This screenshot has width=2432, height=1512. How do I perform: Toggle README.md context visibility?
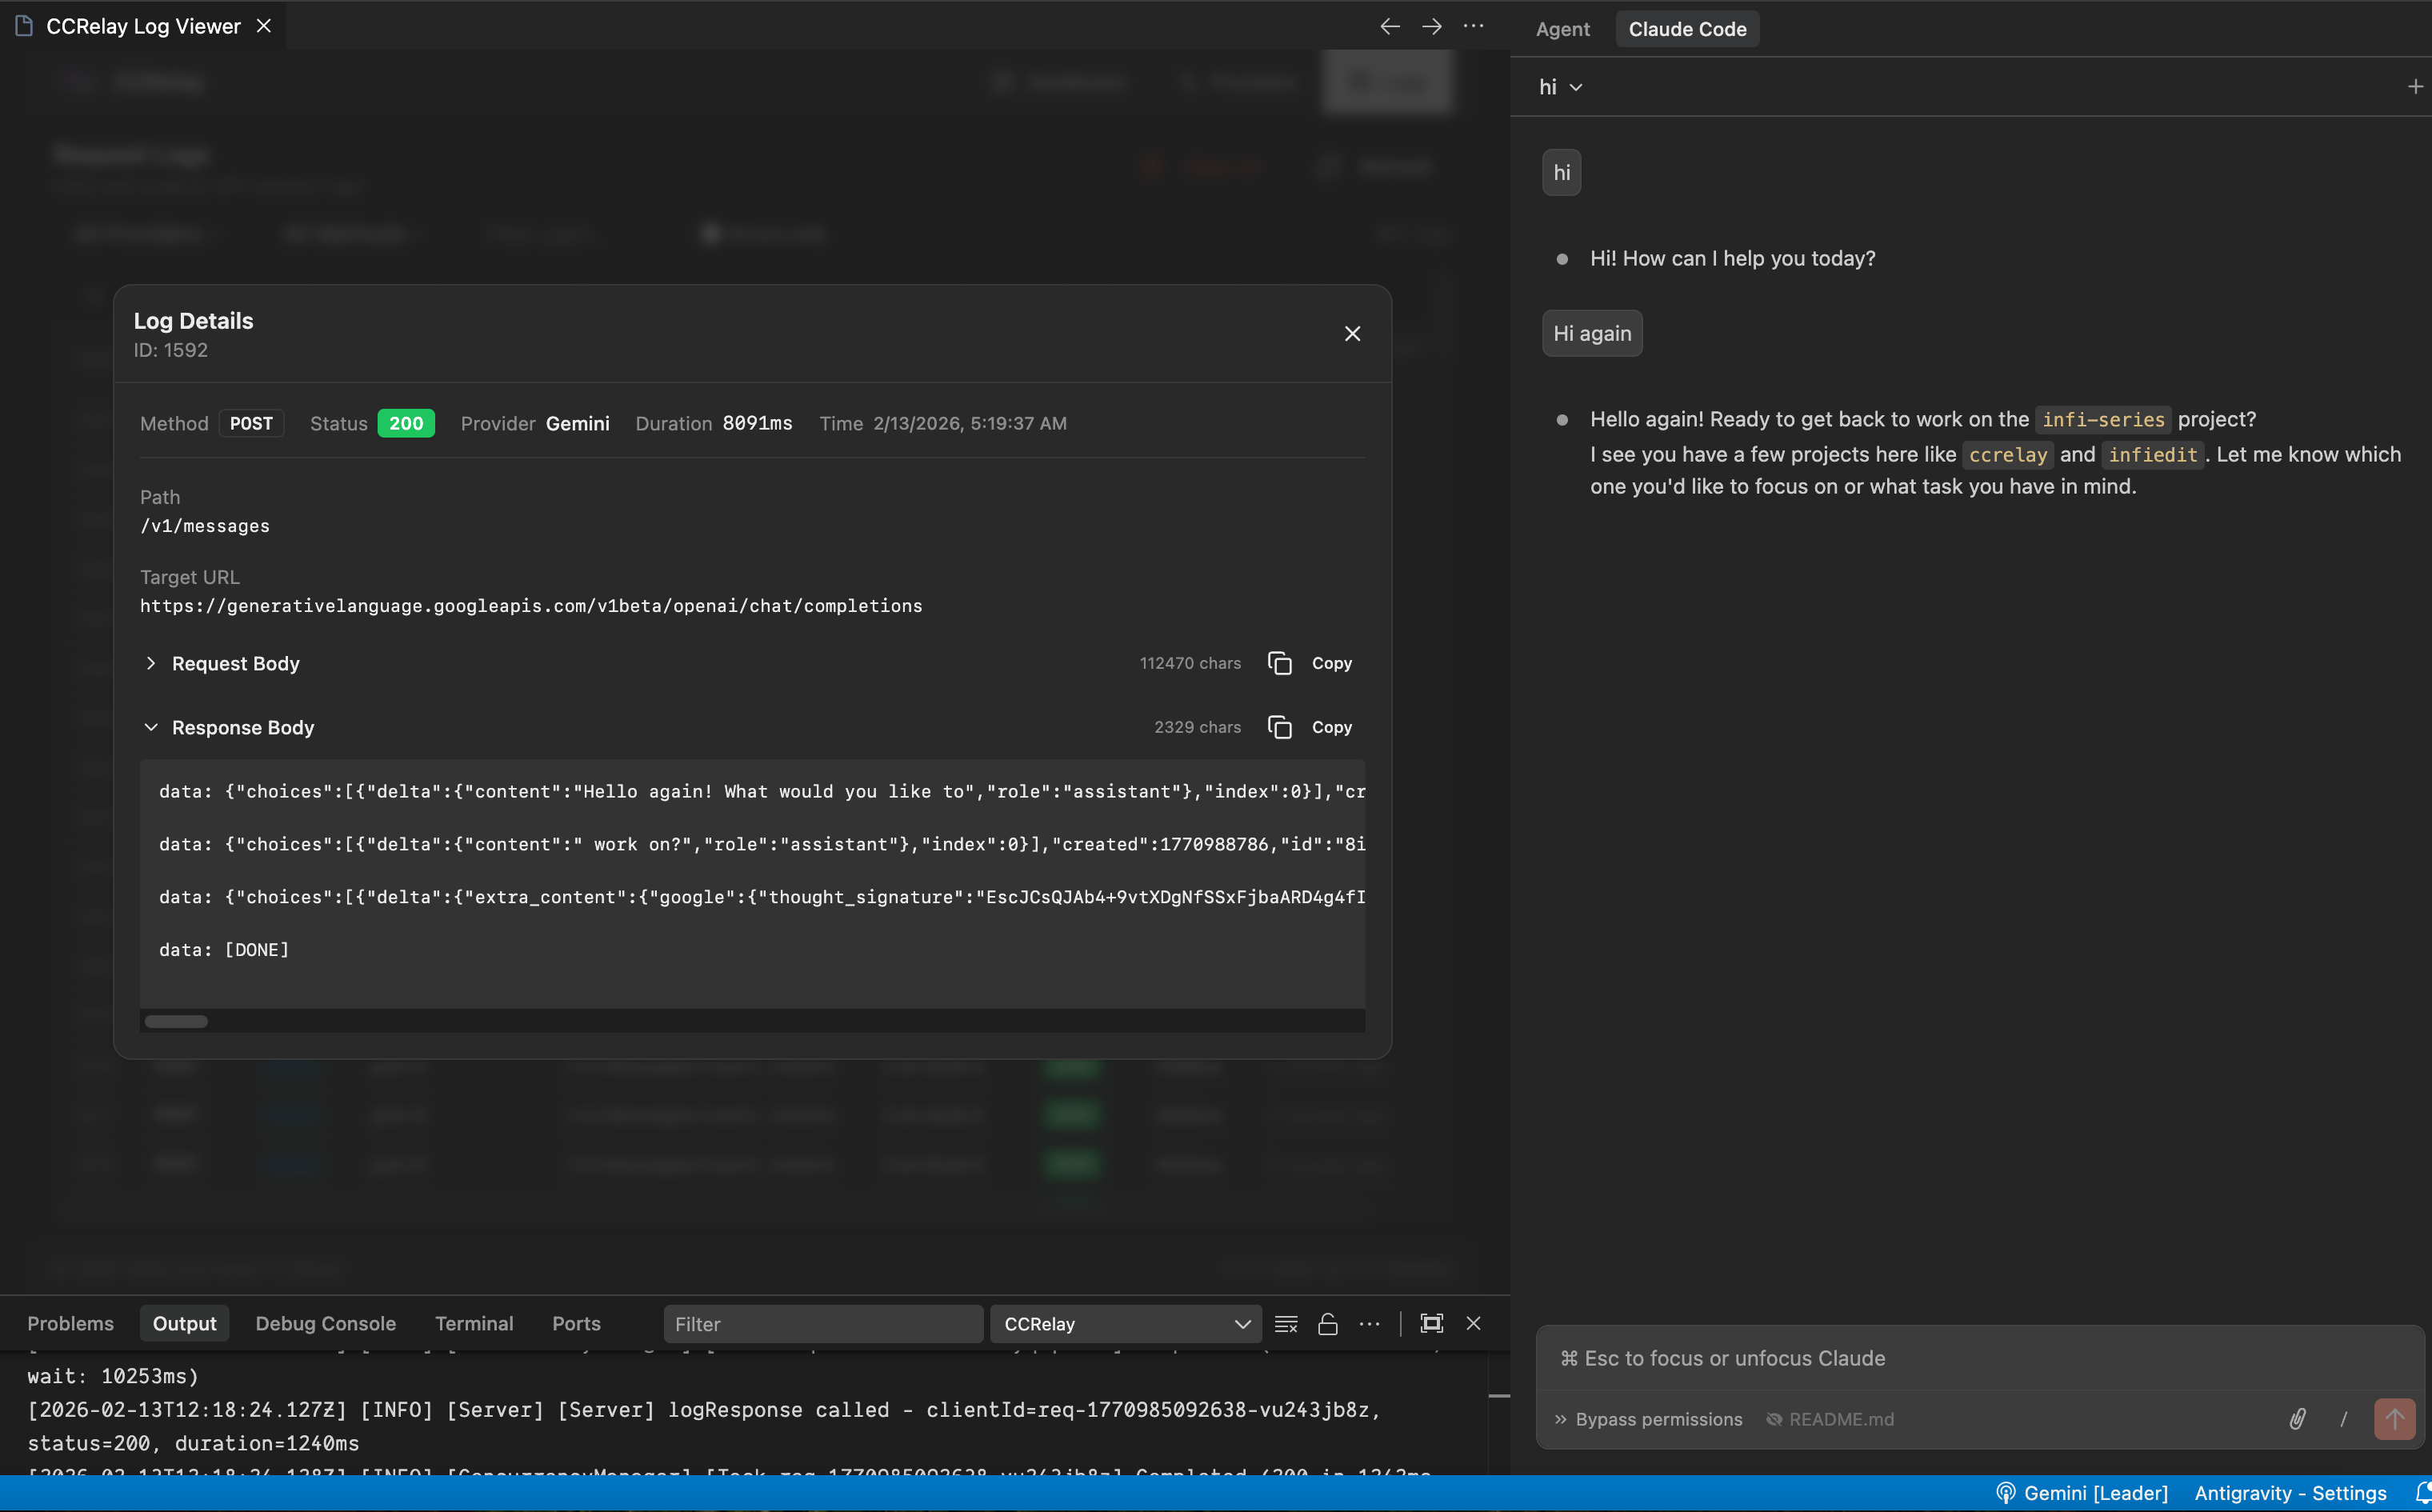pyautogui.click(x=1830, y=1420)
